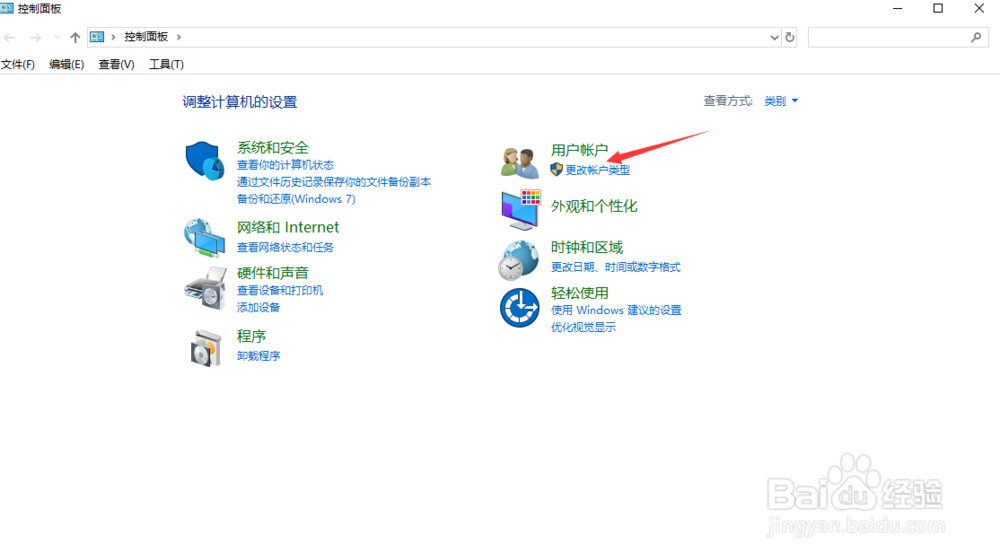The image size is (1000, 560).
Task: Open 时钟和区域 category
Action: [587, 247]
